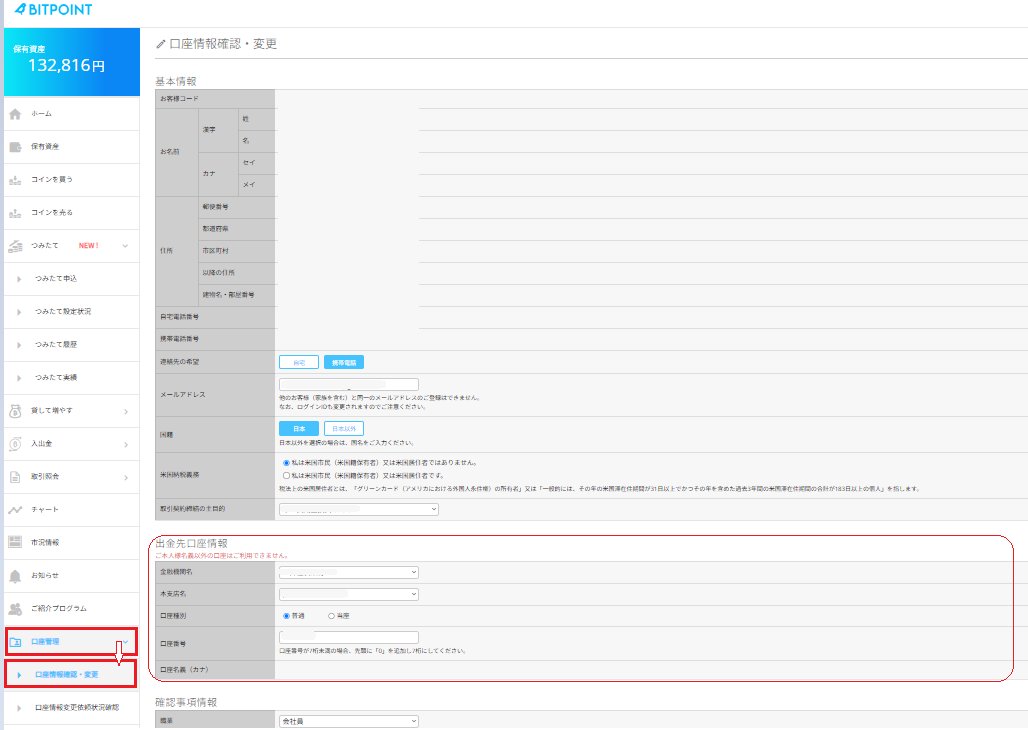Click the document icon for 取引照会
Screen dimensions: 1028x730
click(15, 477)
